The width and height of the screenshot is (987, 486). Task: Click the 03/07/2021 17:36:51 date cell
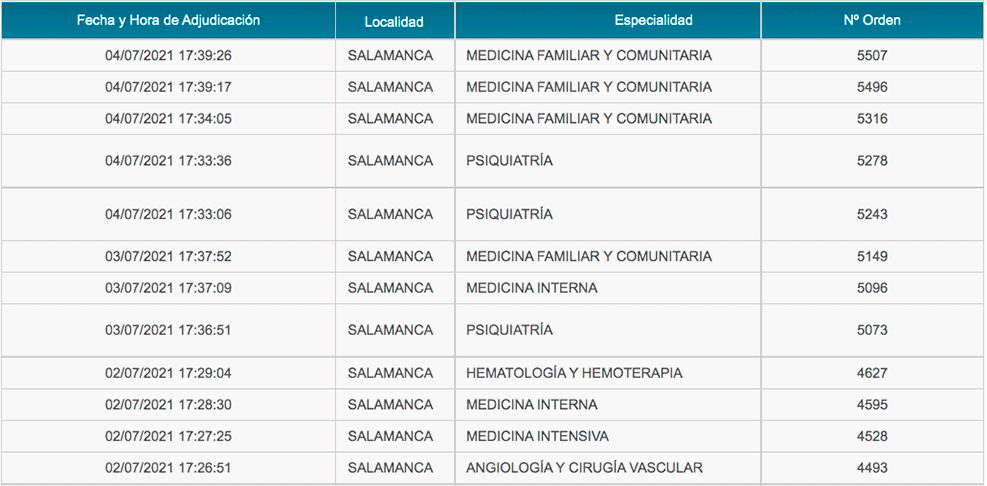point(168,330)
